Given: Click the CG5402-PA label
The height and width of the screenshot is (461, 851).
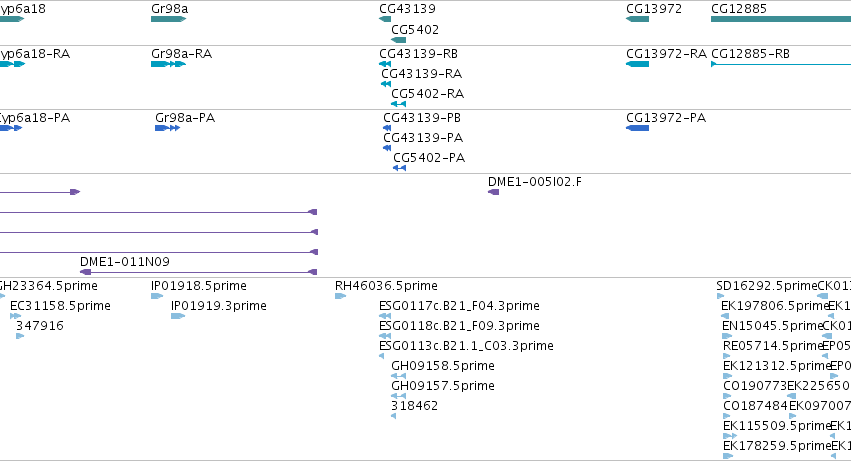Looking at the screenshot, I should coord(429,158).
